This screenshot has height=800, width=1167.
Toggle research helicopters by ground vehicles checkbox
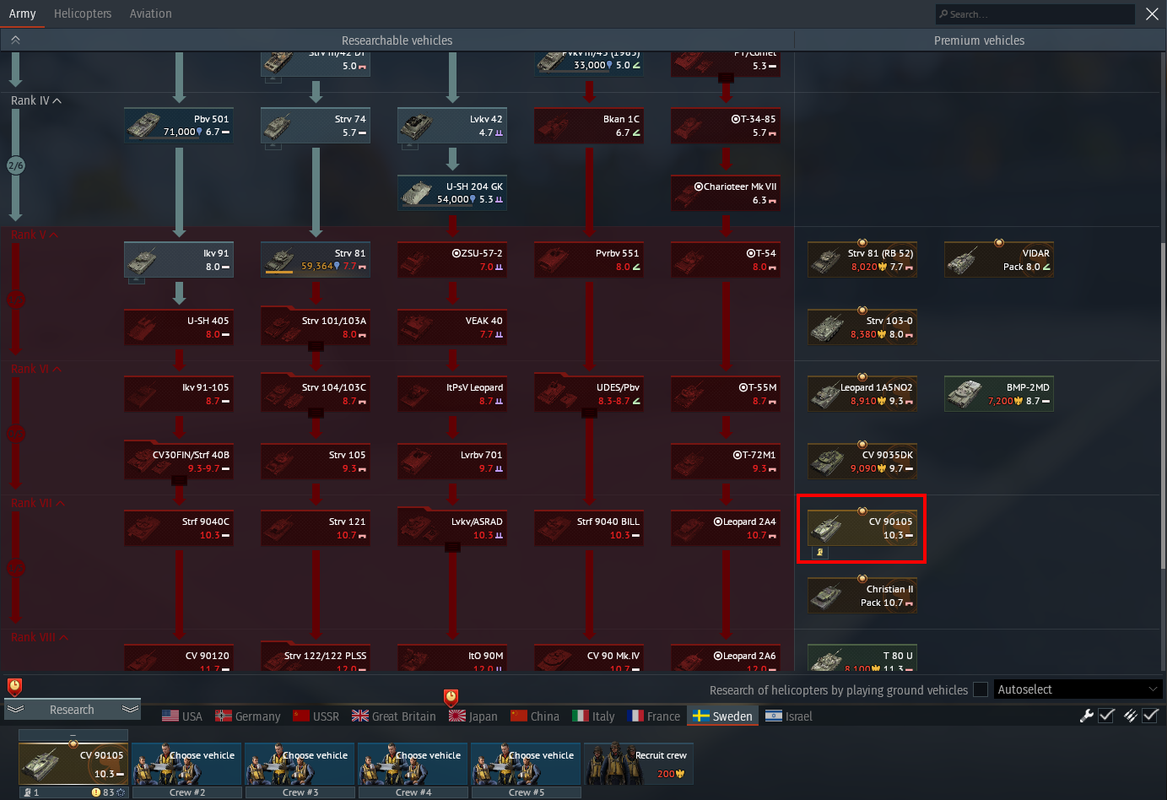point(980,690)
